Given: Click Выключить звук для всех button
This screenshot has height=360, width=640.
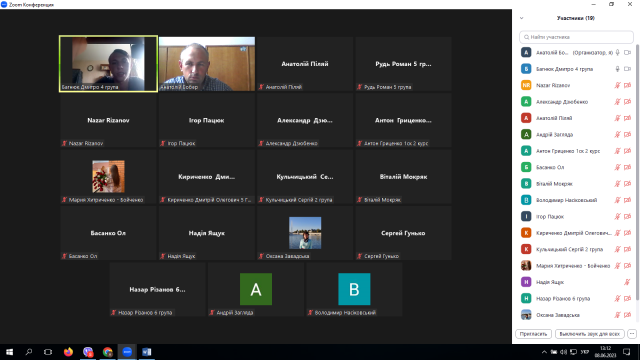Looking at the screenshot, I should (589, 334).
